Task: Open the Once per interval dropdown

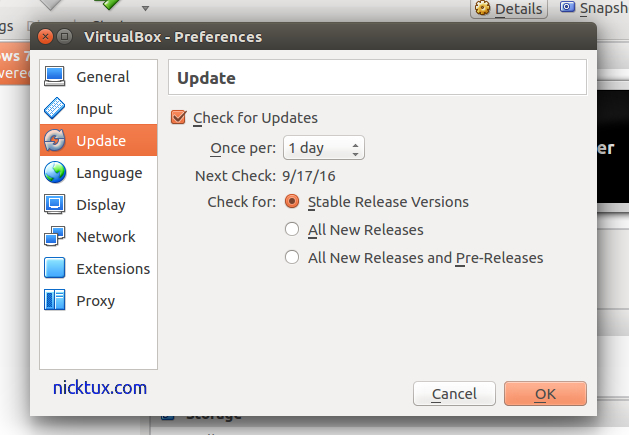Action: (324, 149)
